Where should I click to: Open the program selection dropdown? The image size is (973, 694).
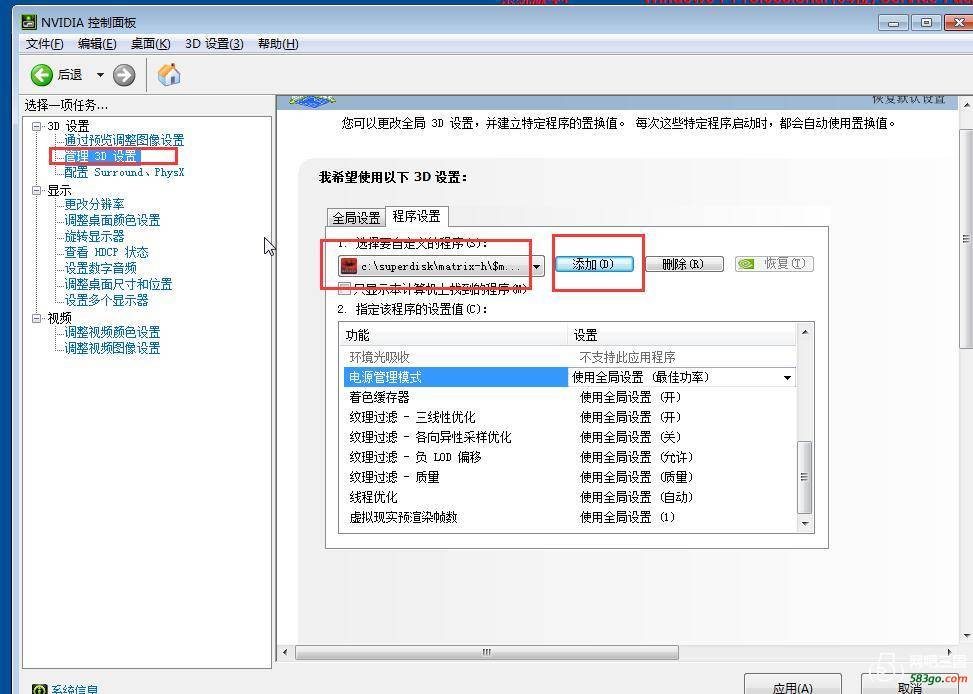click(x=537, y=266)
